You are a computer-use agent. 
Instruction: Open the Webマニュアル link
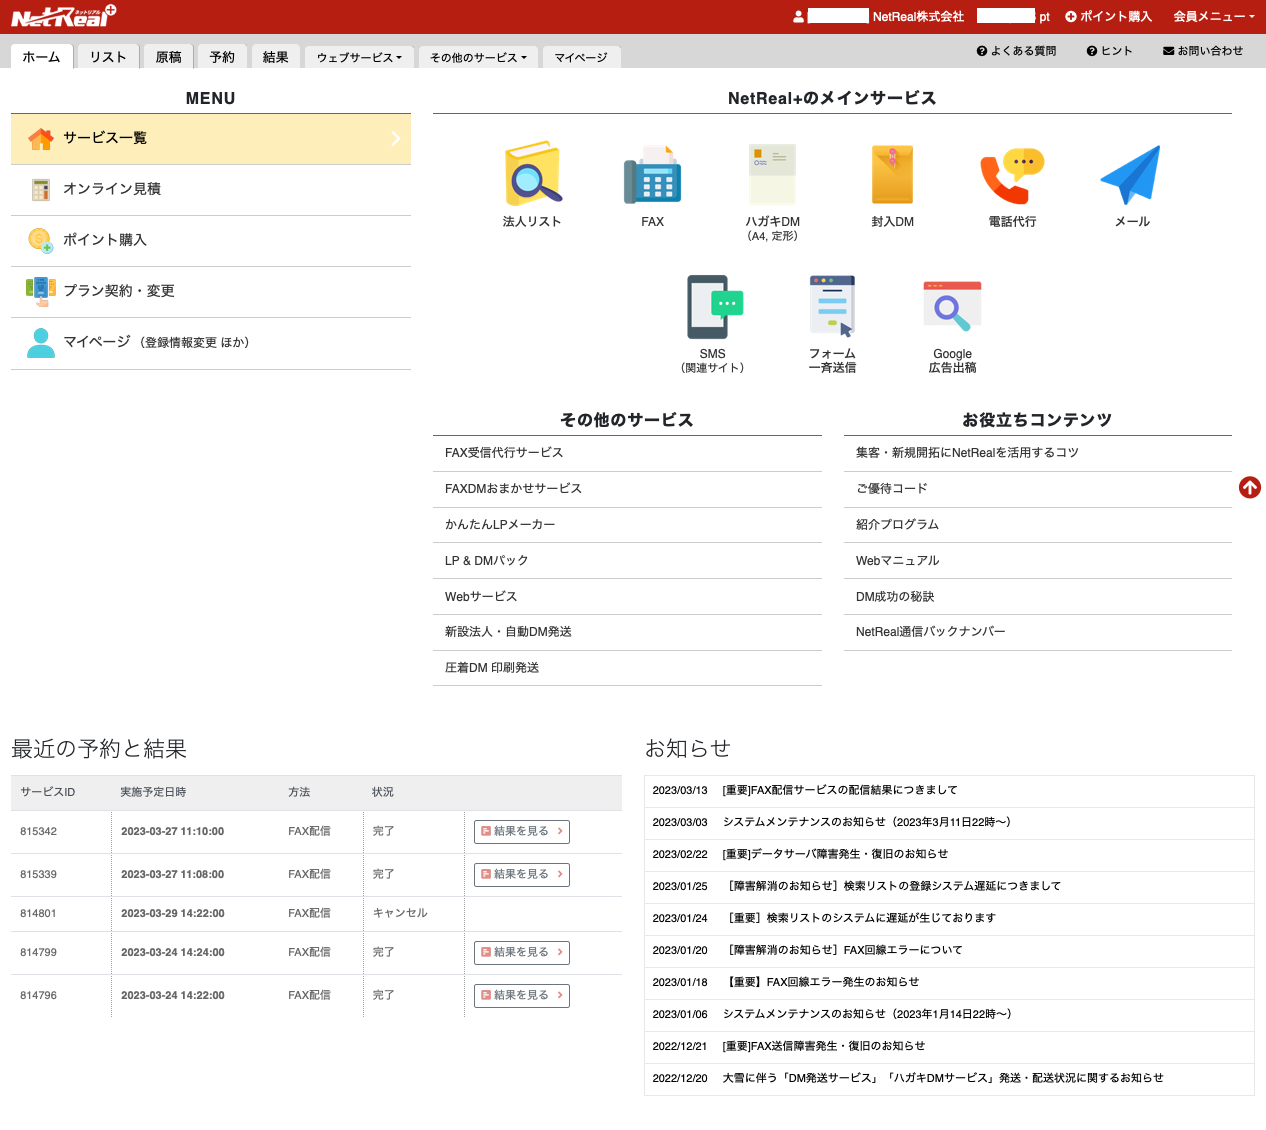click(x=896, y=560)
